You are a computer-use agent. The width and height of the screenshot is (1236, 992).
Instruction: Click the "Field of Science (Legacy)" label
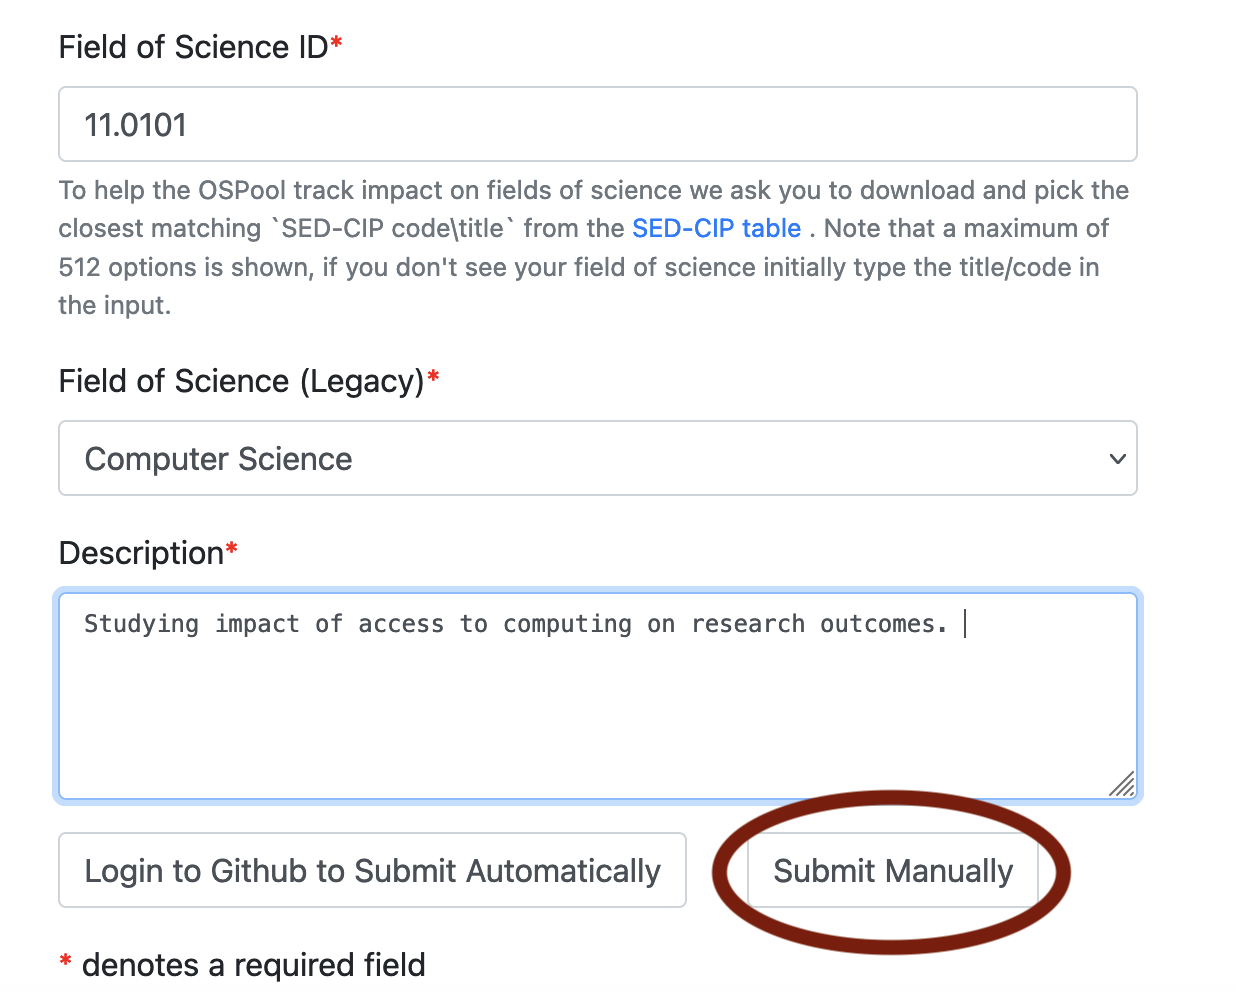pyautogui.click(x=242, y=381)
